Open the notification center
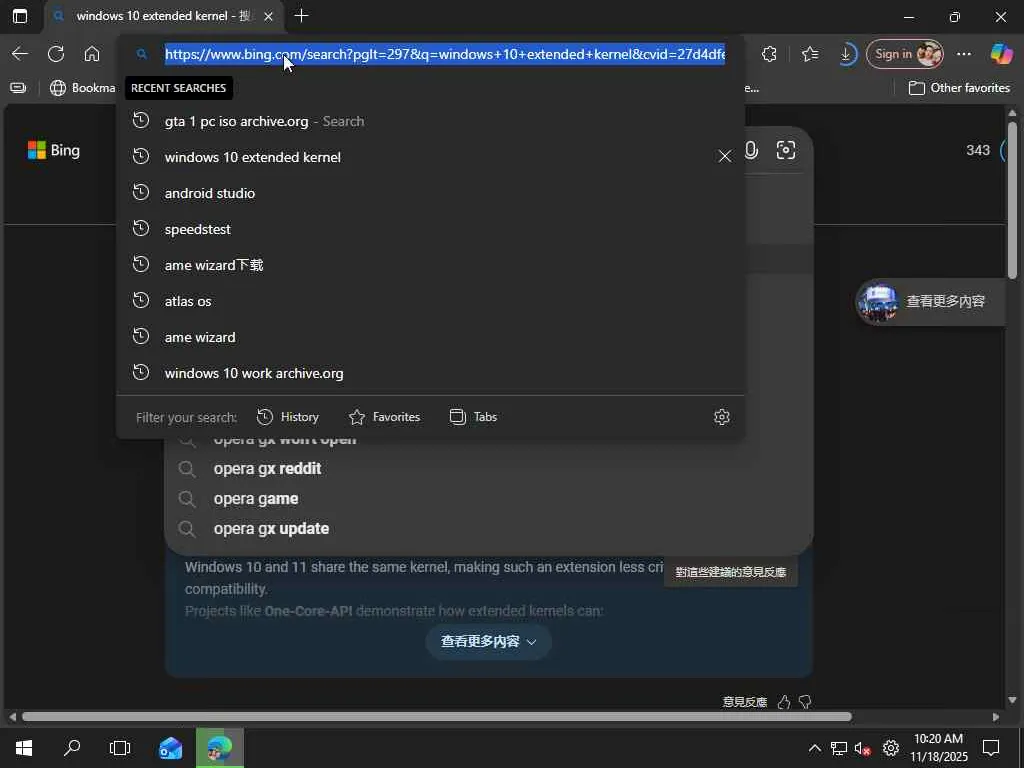1024x768 pixels. pyautogui.click(x=991, y=748)
